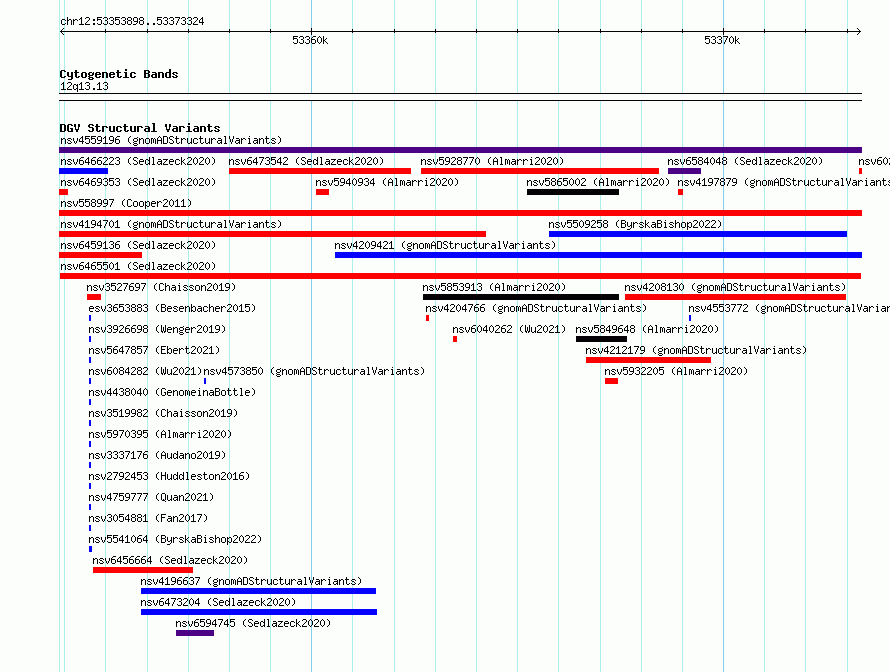Select esv3653883 (Besenbacher2015) label
Screen dimensions: 890x672
pyautogui.click(x=172, y=308)
